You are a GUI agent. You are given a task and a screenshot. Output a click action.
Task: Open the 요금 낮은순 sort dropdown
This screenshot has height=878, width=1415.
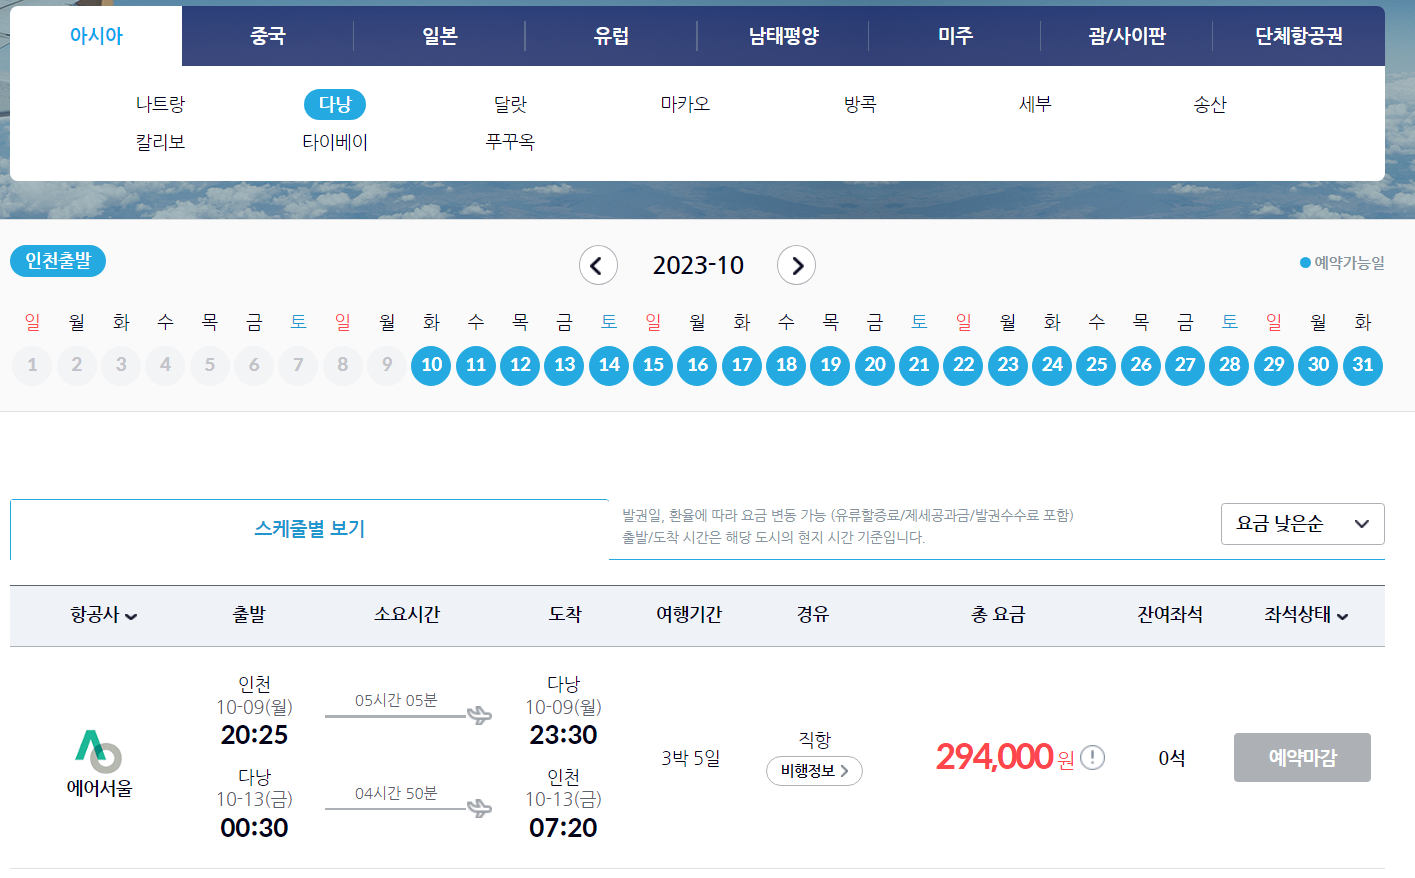pyautogui.click(x=1302, y=523)
